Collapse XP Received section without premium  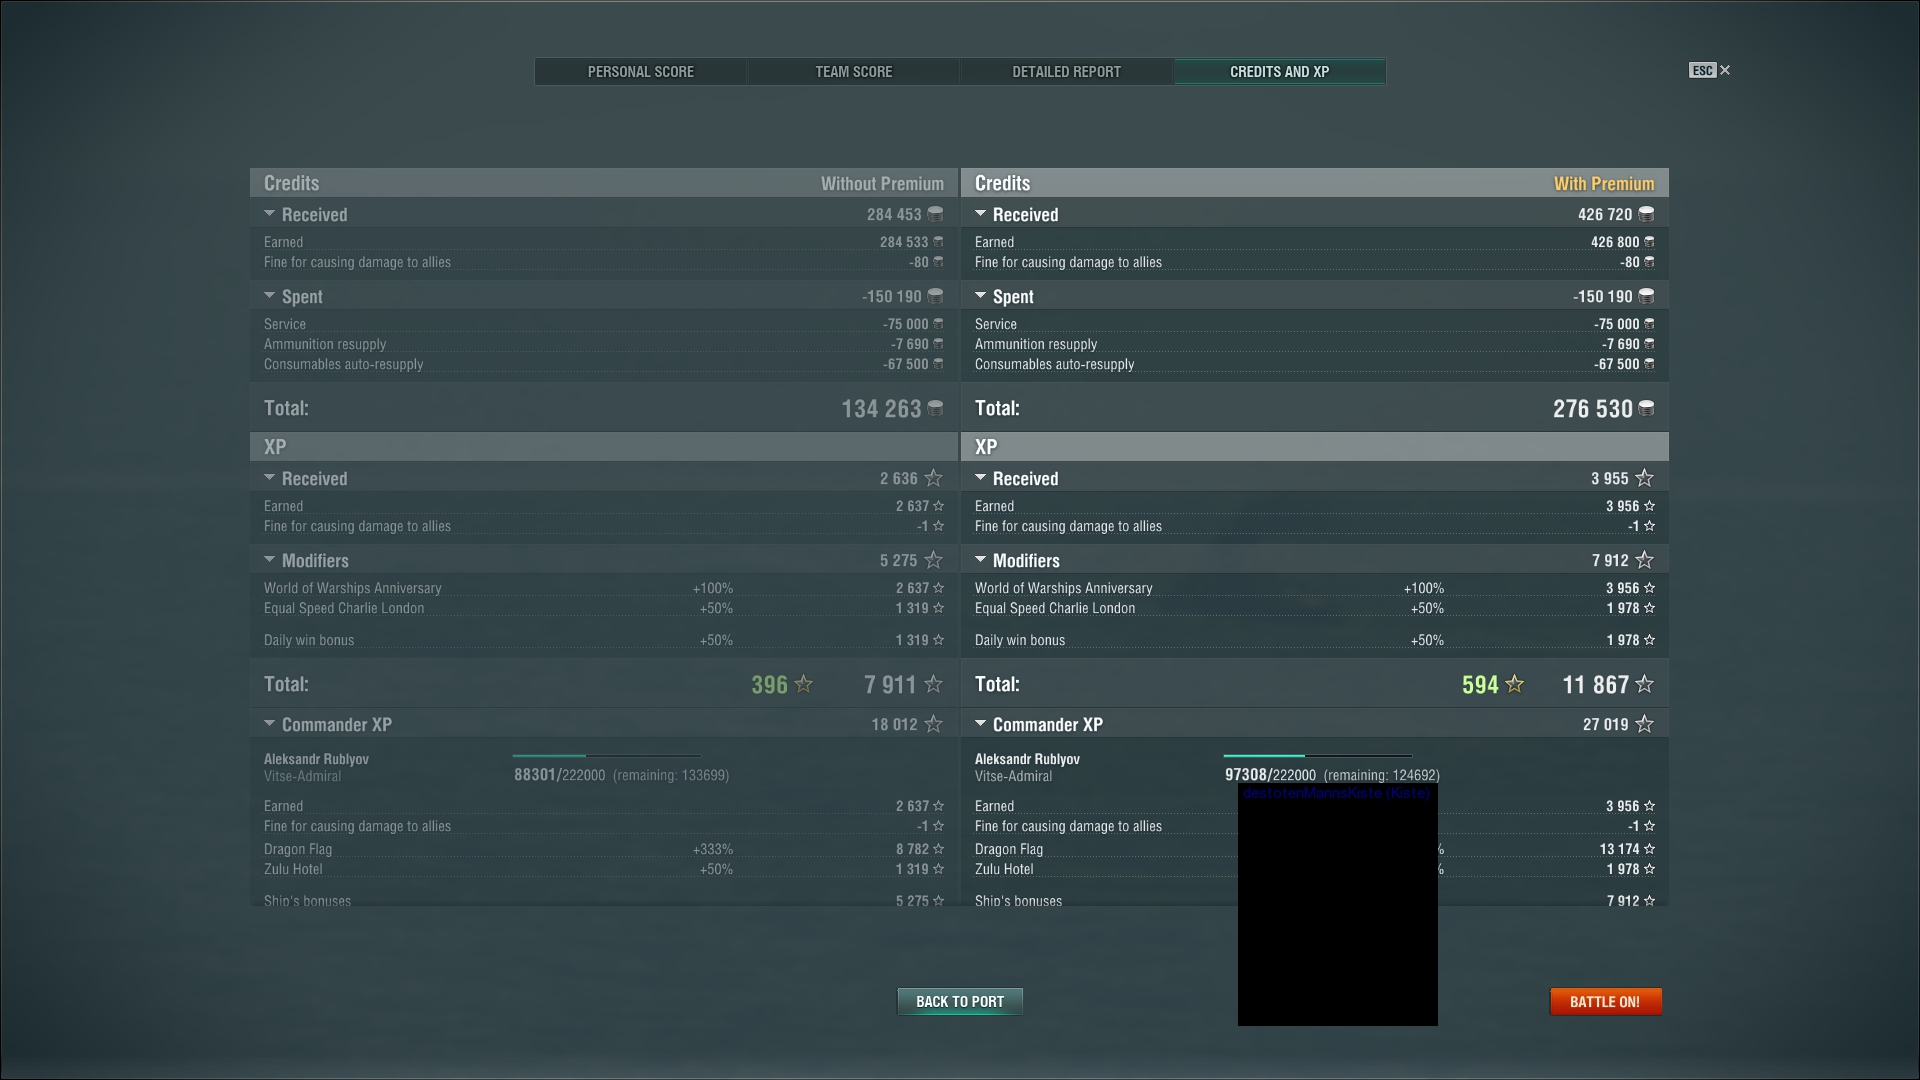tap(269, 478)
